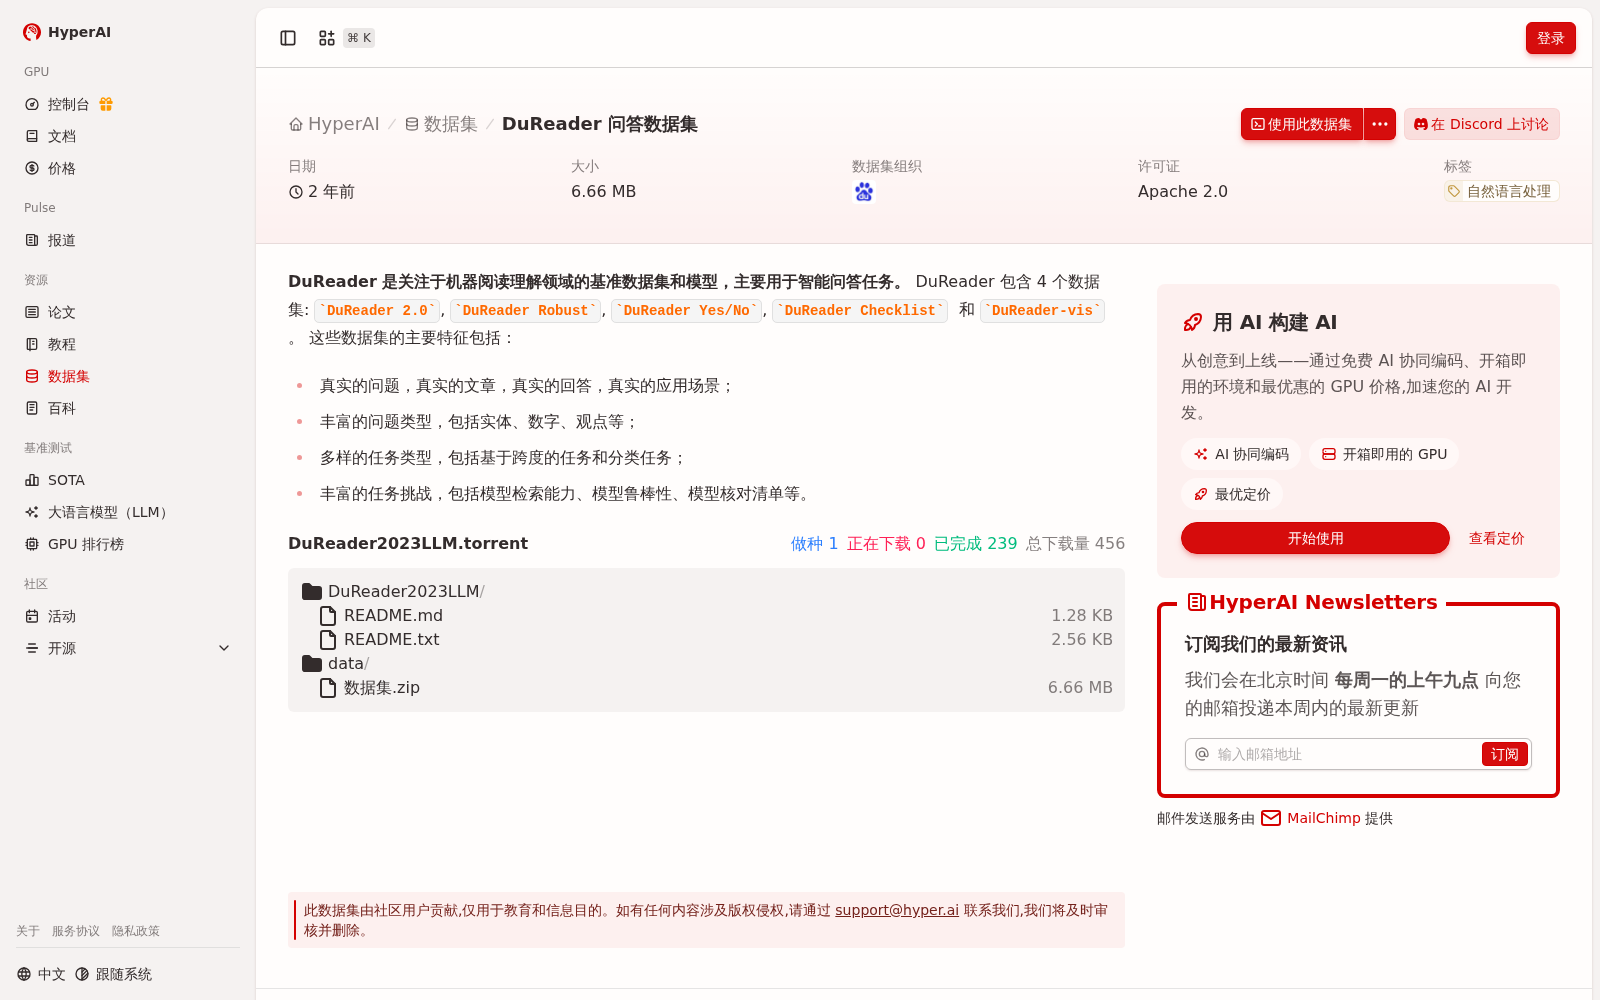Click the red 开始使用 button
Viewport: 1600px width, 1000px height.
click(1315, 538)
